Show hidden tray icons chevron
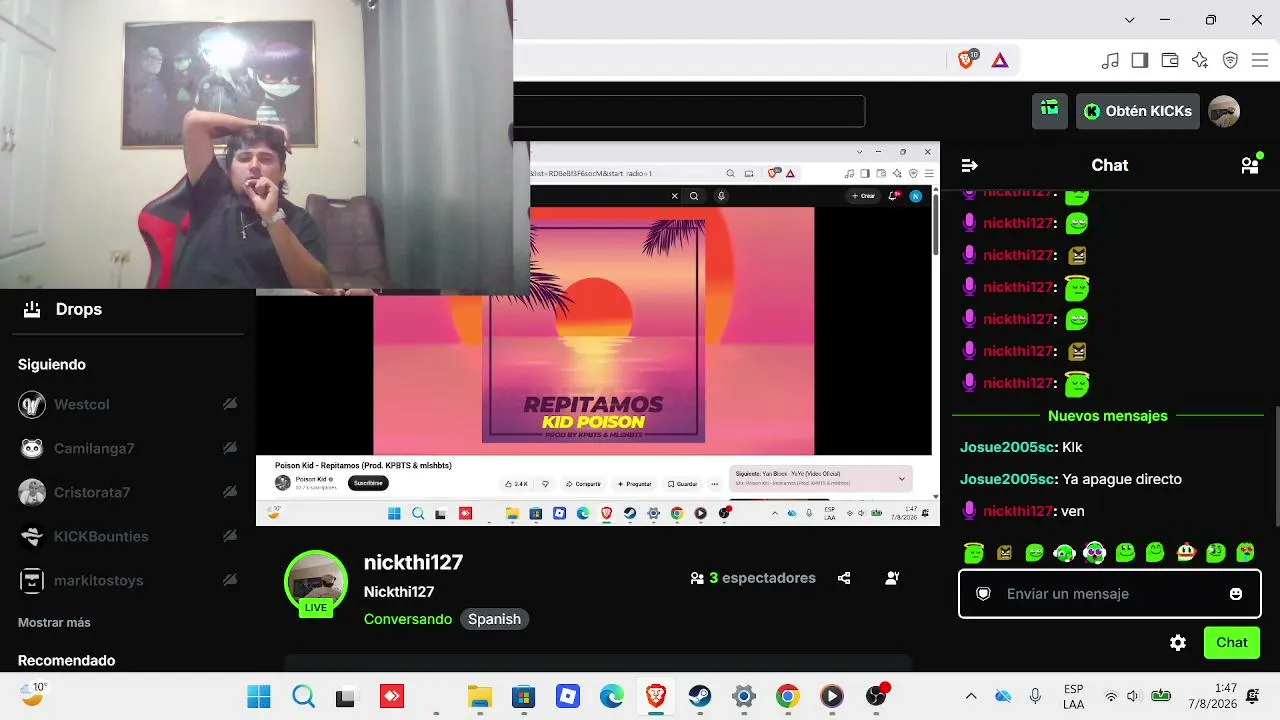The height and width of the screenshot is (720, 1280). click(970, 696)
